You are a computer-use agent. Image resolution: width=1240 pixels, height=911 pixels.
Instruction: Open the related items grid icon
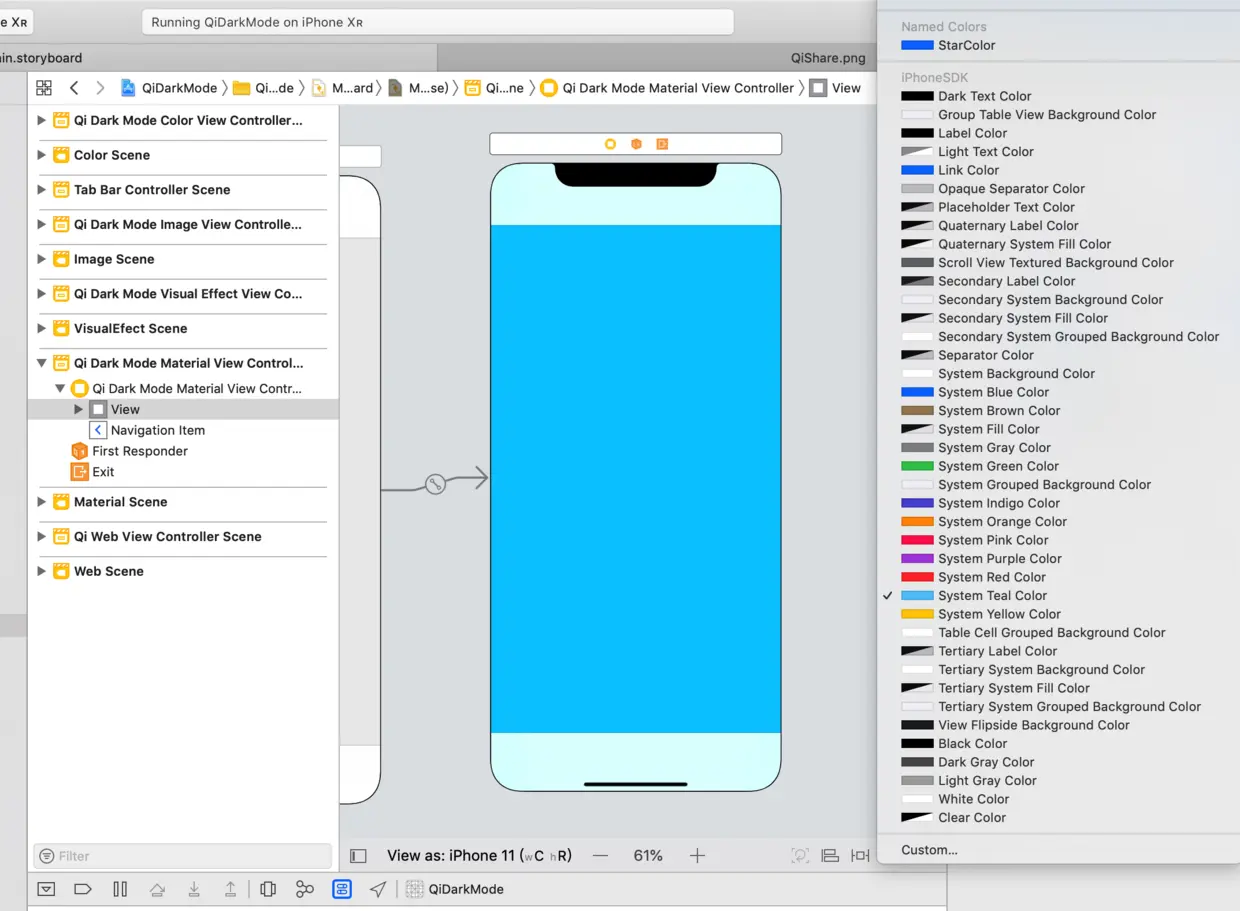44,88
